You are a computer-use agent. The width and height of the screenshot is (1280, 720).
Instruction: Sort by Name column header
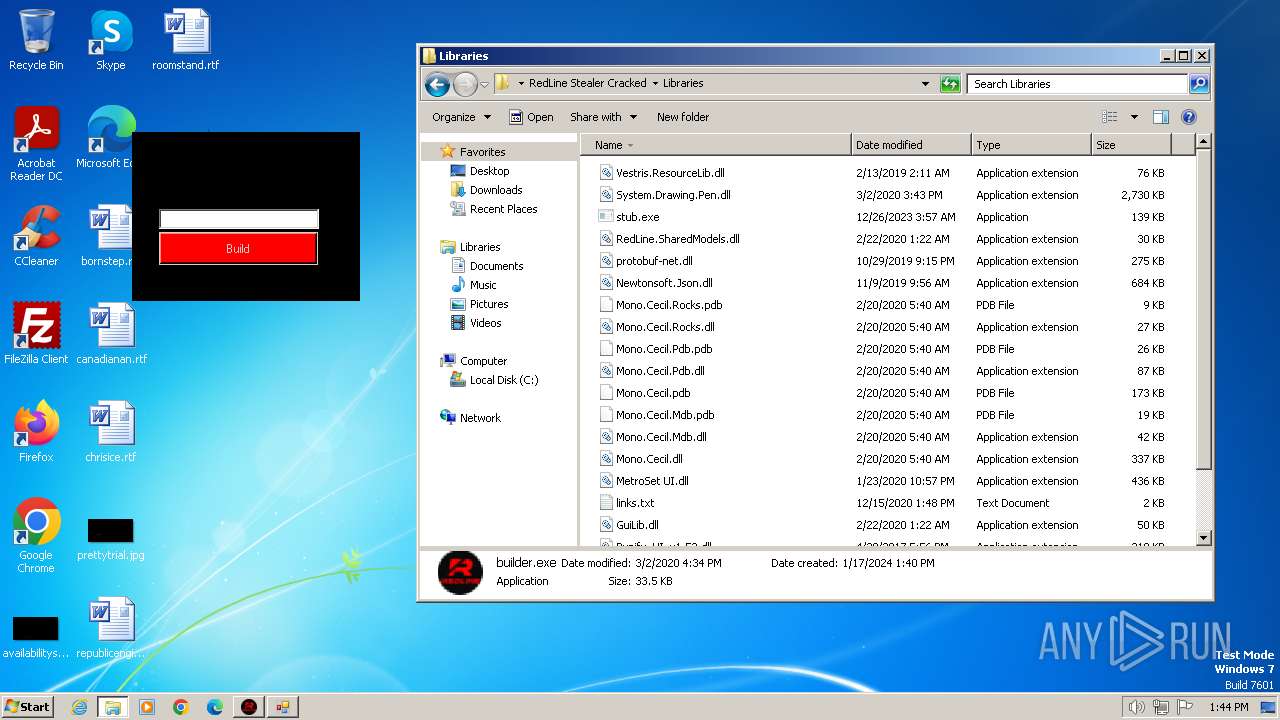(715, 145)
